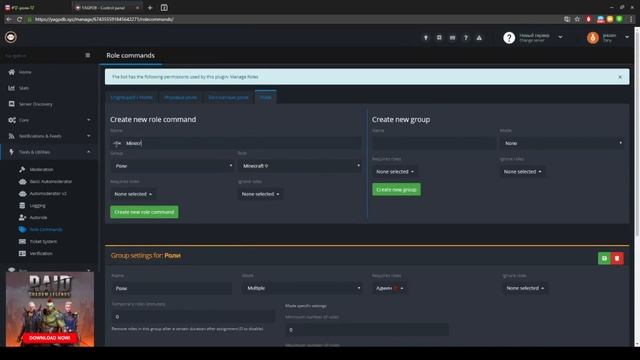Bookmark the page with the star icon
The image size is (640, 360).
click(x=577, y=19)
